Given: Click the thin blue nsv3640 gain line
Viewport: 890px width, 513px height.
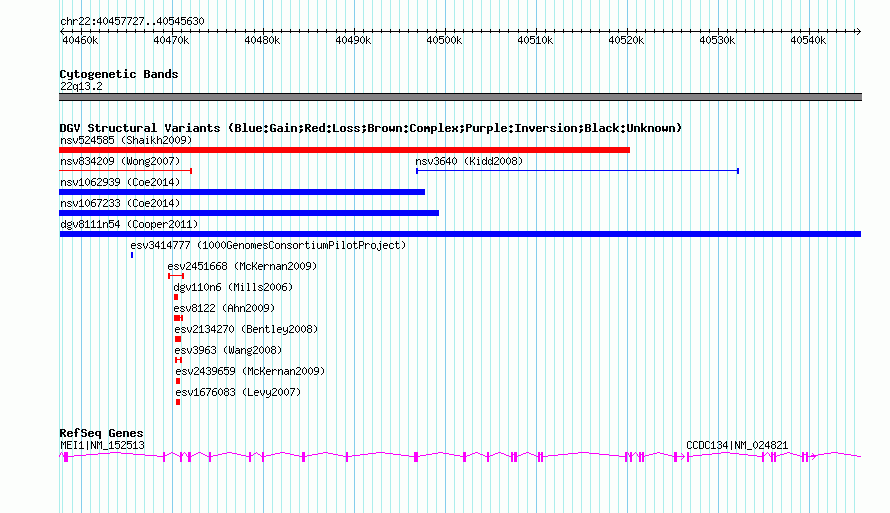Looking at the screenshot, I should [x=577, y=171].
